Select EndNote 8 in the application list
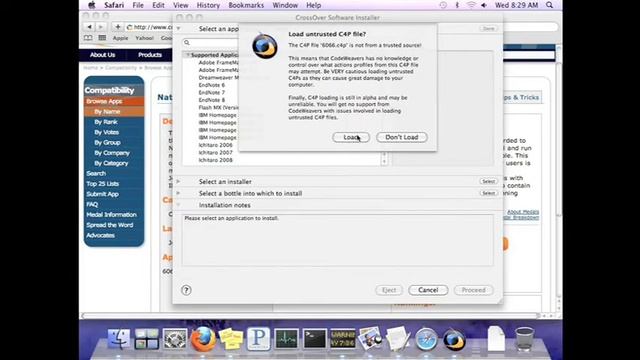 point(211,100)
